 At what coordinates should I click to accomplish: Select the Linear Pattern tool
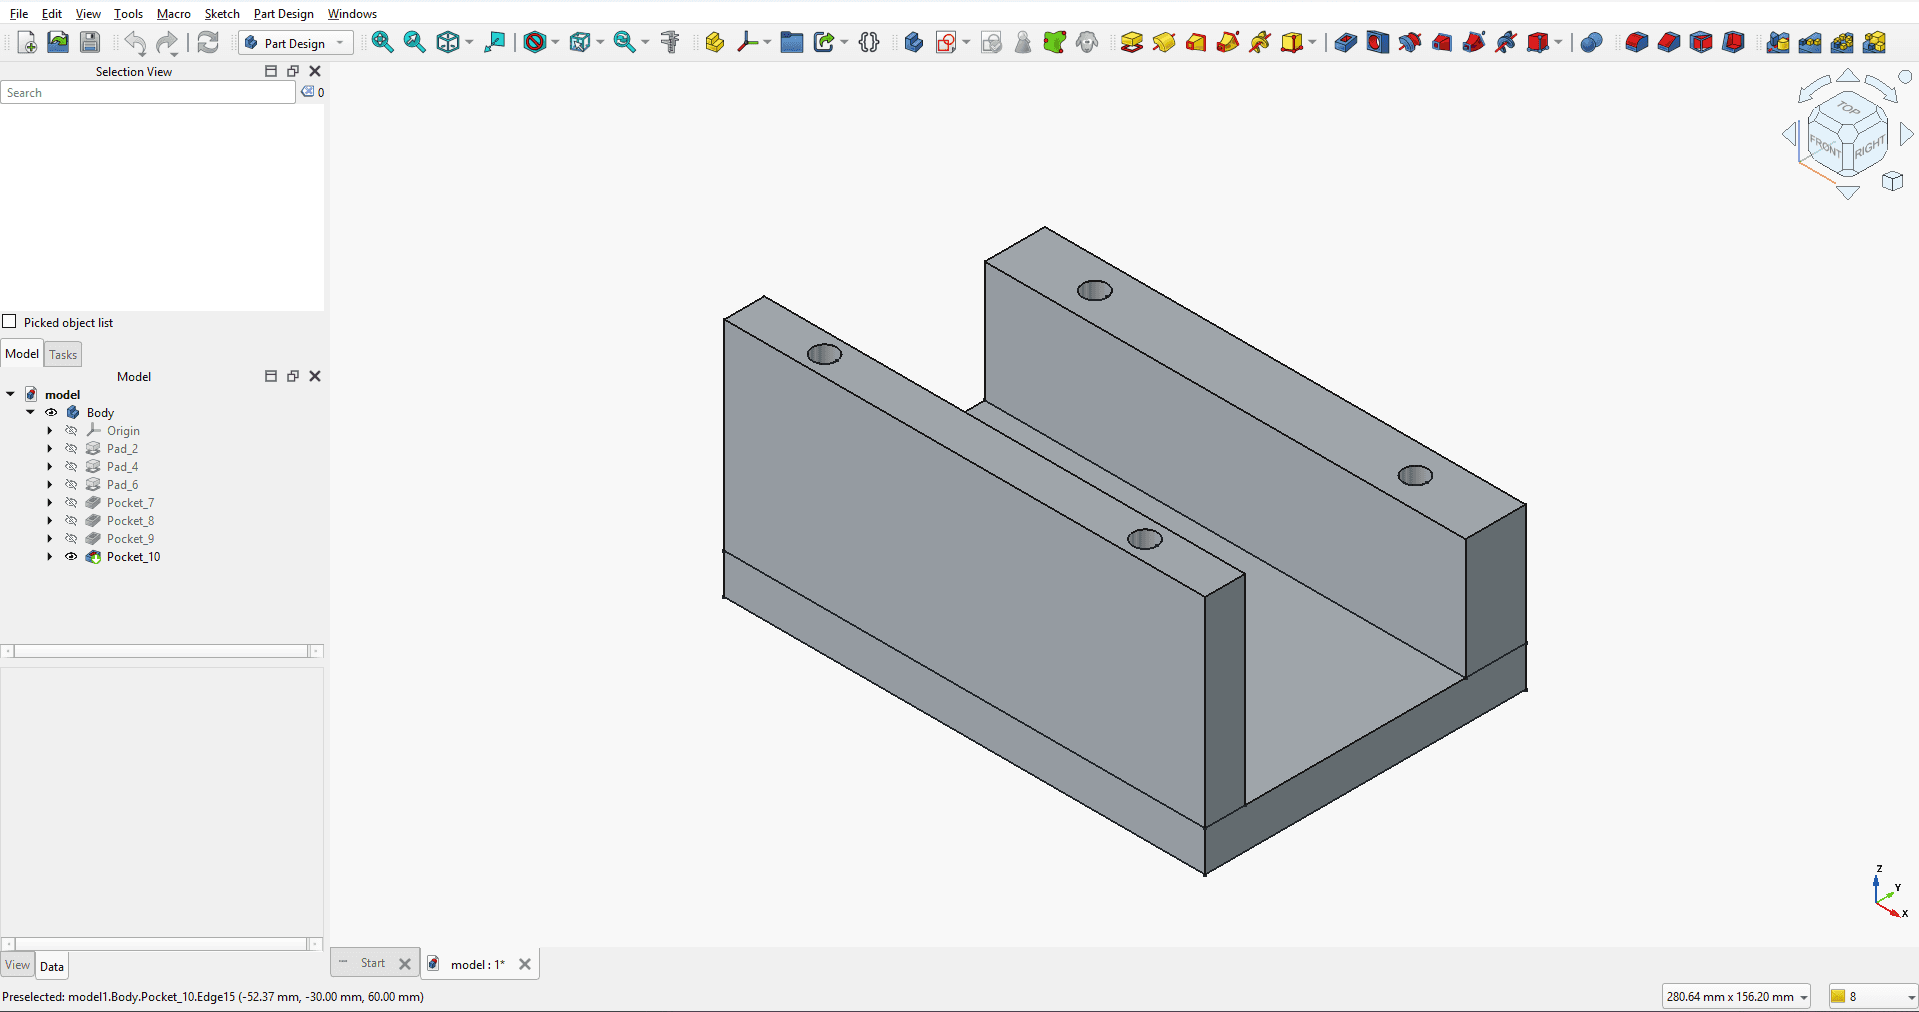1810,42
